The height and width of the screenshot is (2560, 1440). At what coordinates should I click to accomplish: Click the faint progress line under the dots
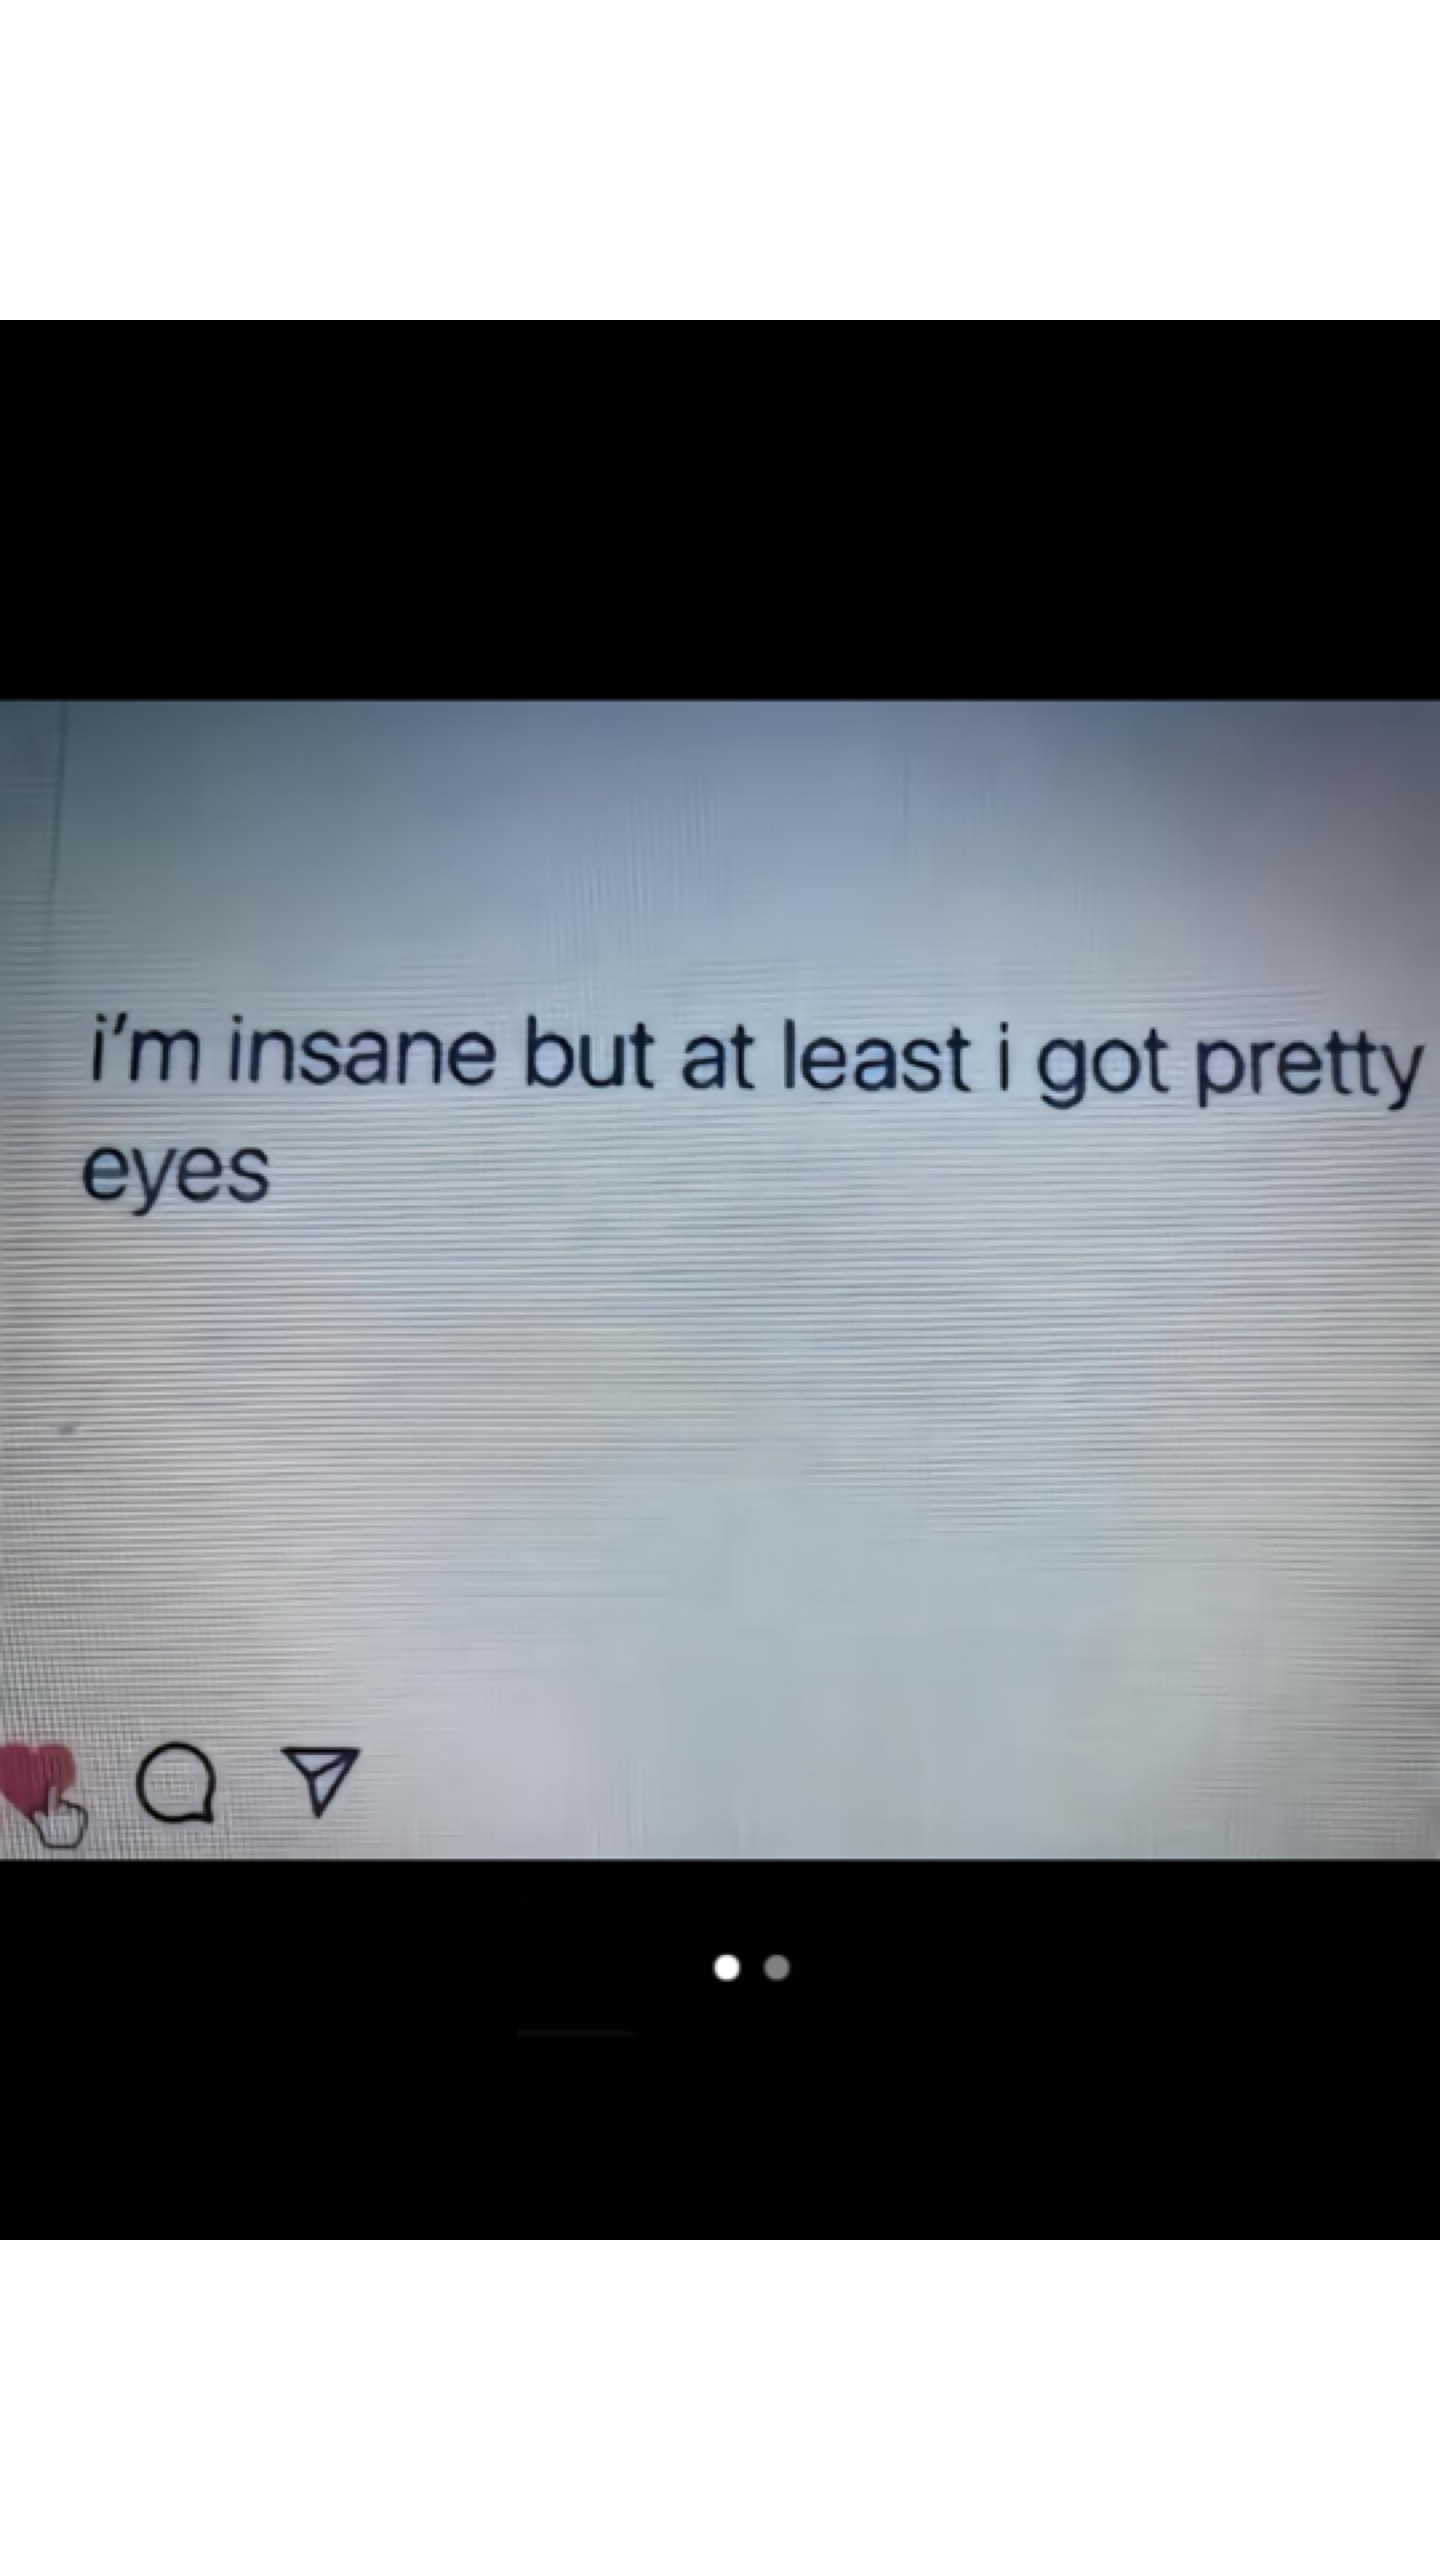point(575,2033)
